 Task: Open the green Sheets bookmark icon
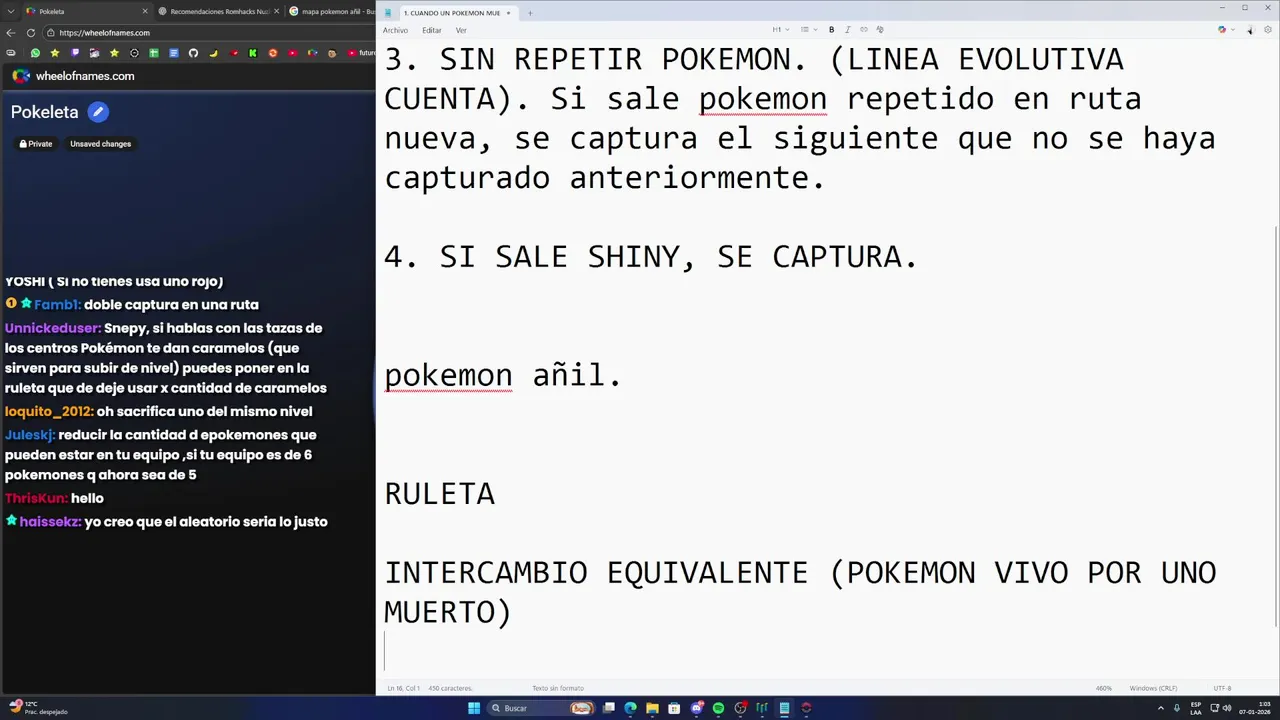[x=154, y=53]
